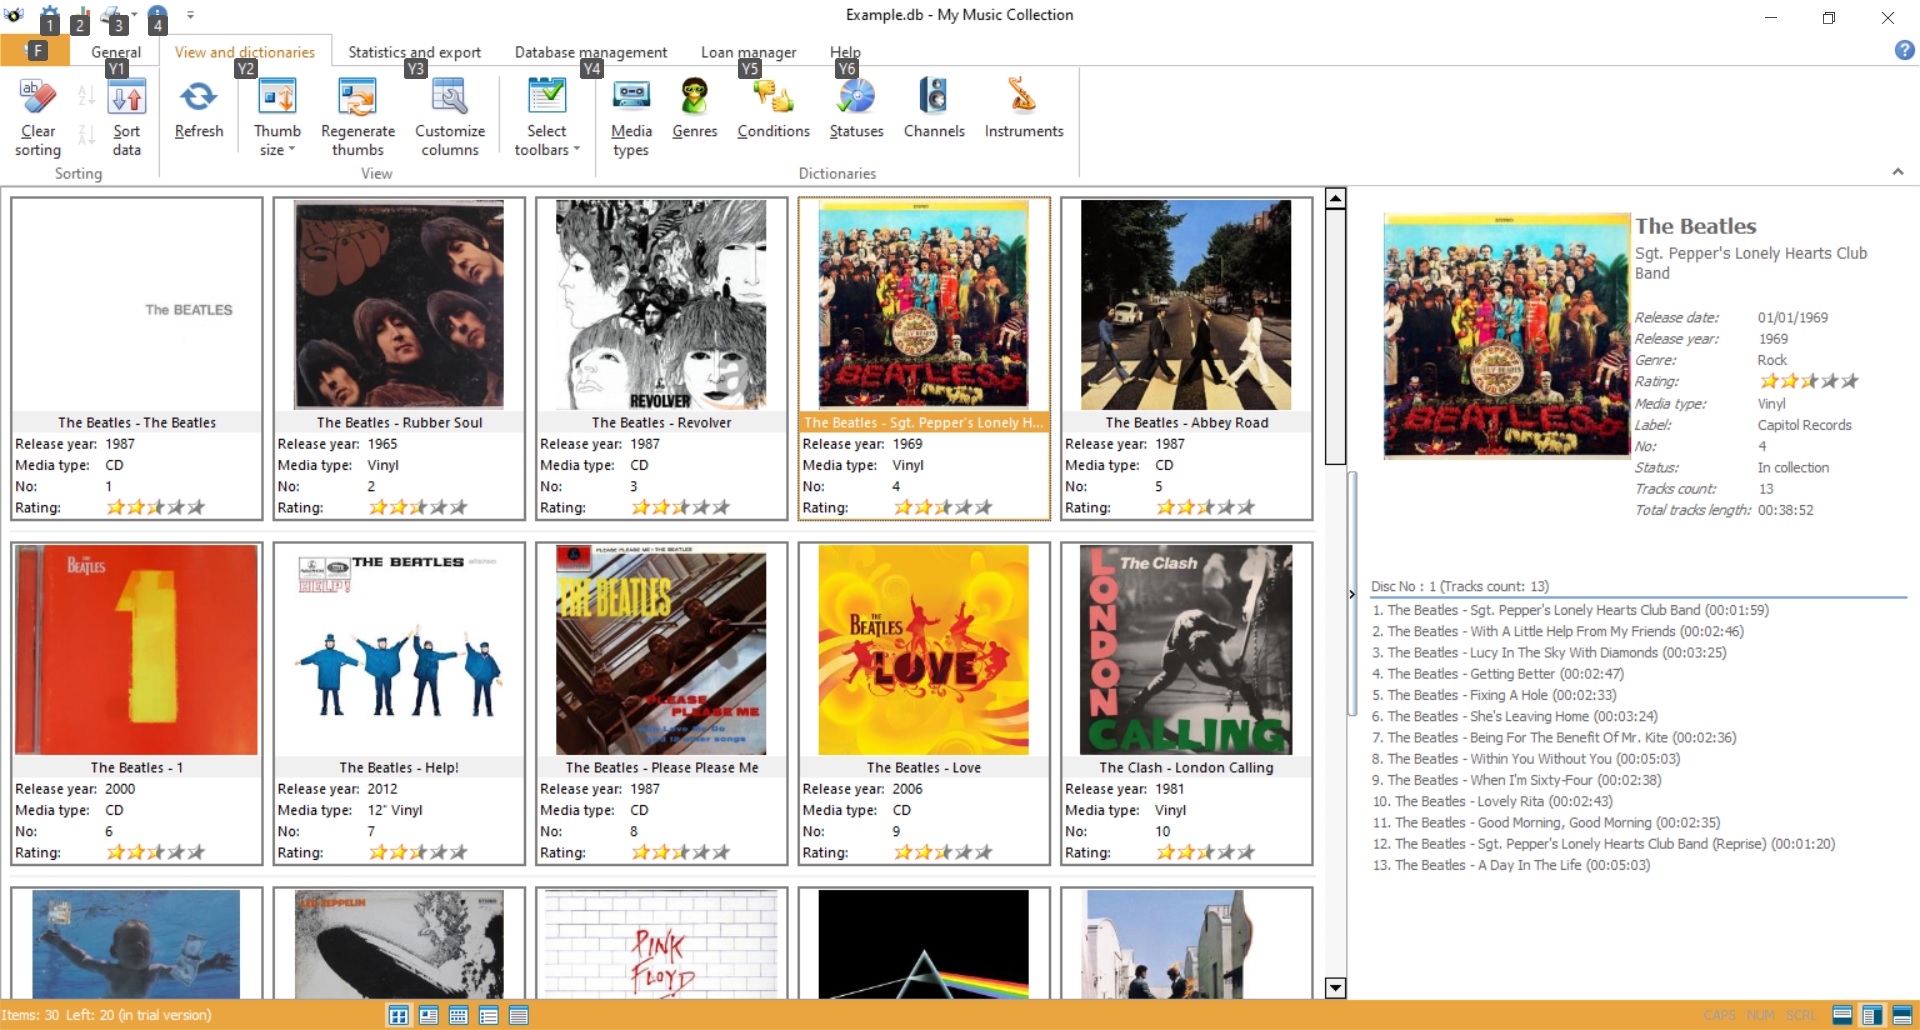
Task: Place details panel at the top layout
Action: (1902, 1015)
